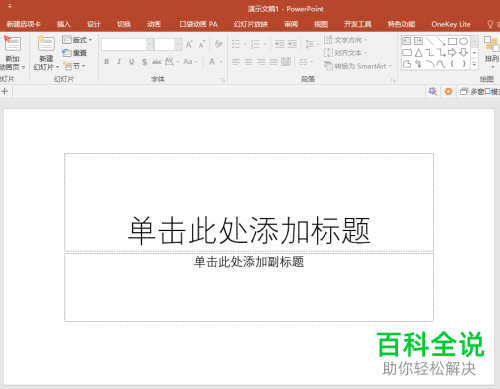Insert a vertical text box from shapes gallery

click(418, 41)
